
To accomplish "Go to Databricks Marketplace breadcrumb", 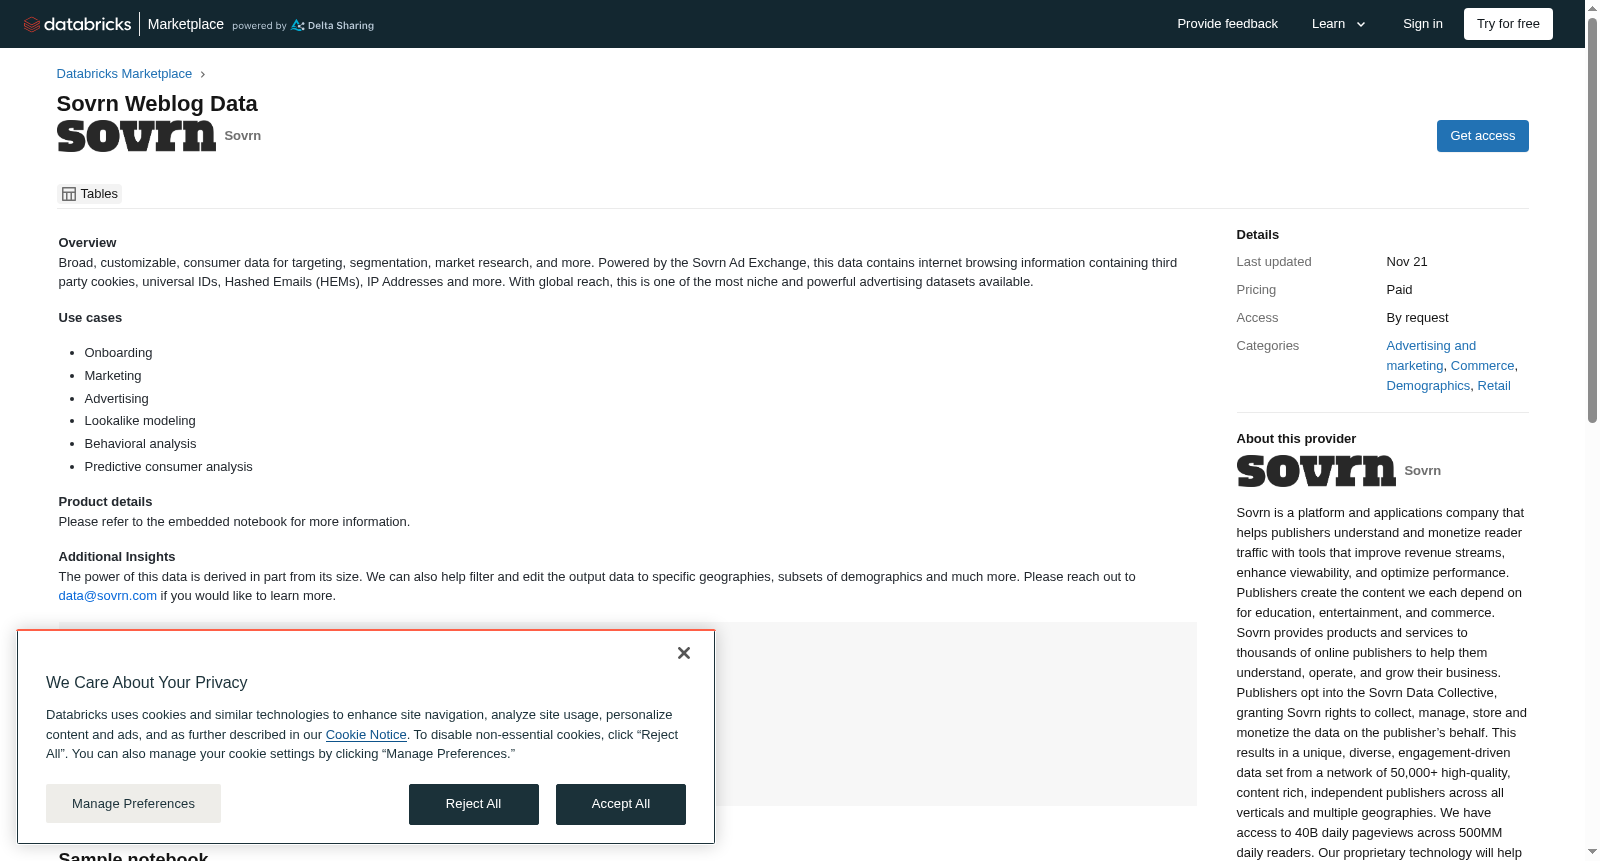I will click(124, 74).
